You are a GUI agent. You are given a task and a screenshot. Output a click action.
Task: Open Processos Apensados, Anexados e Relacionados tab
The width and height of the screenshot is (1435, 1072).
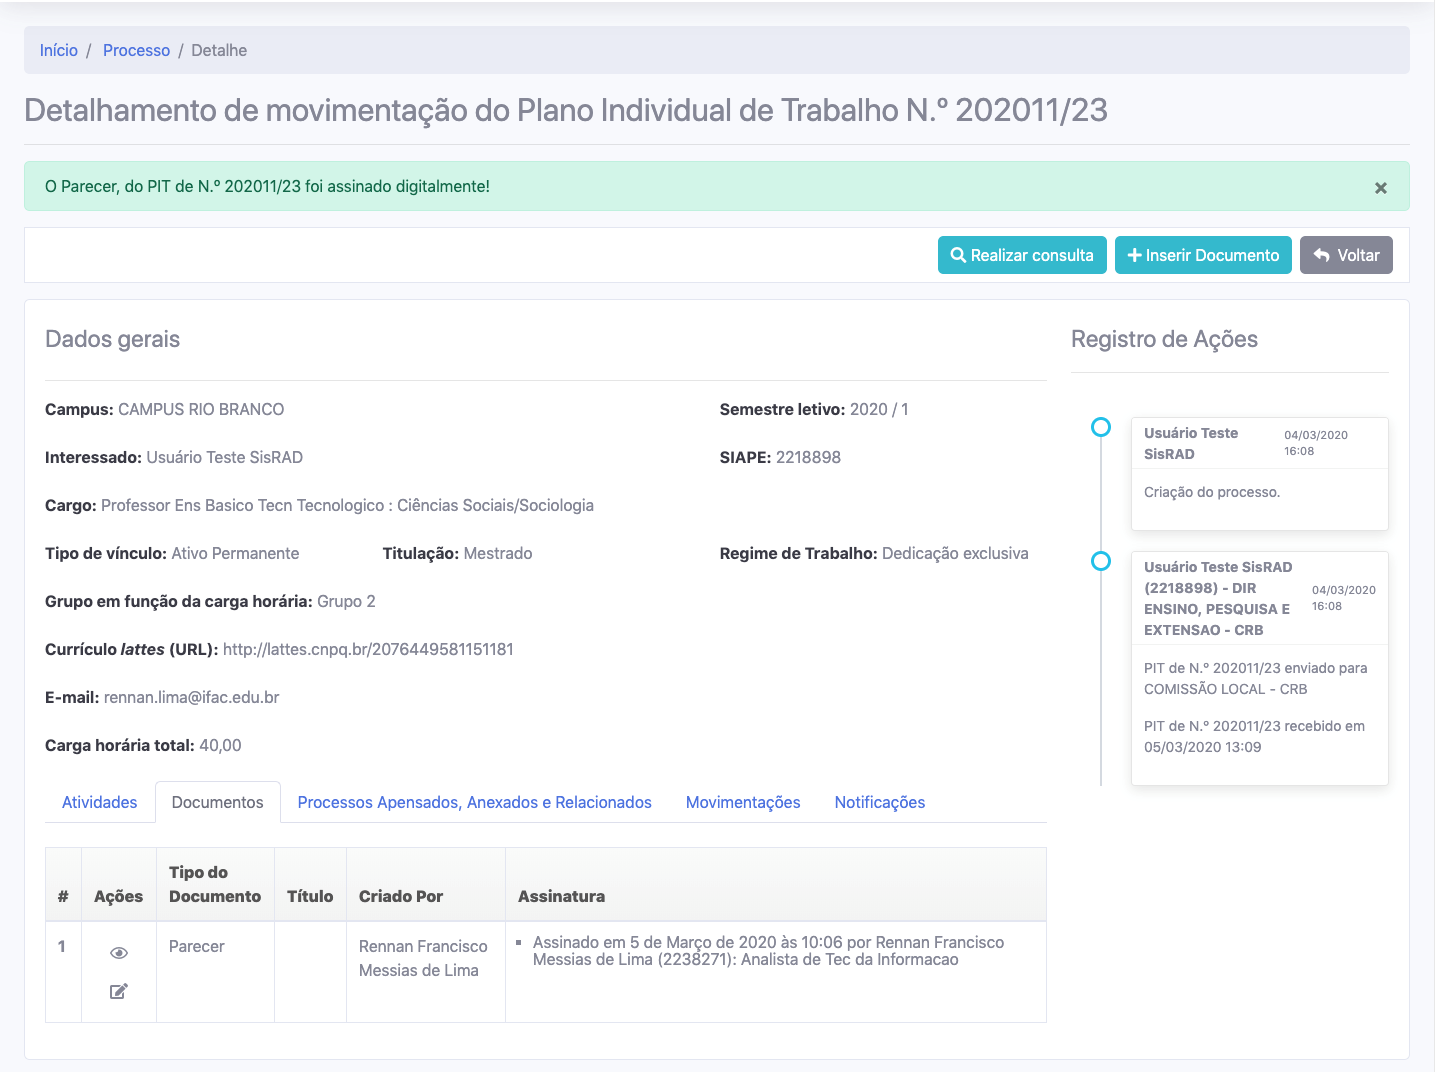474,802
